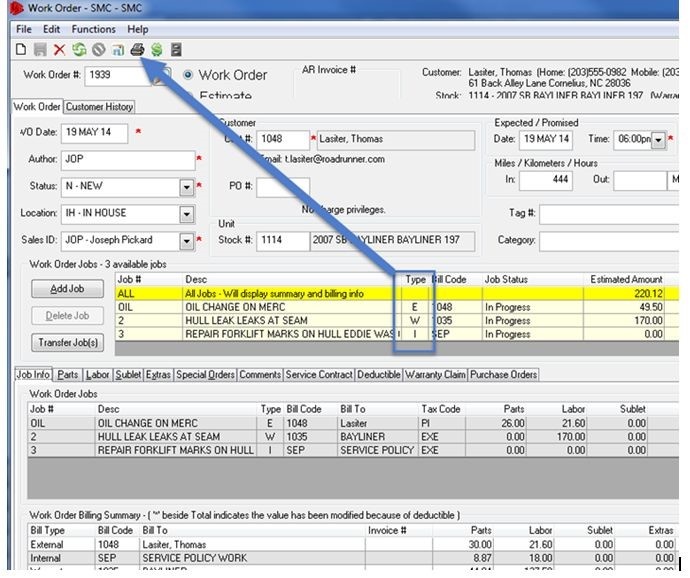
Task: Open the Special Orders tab
Action: [x=205, y=375]
